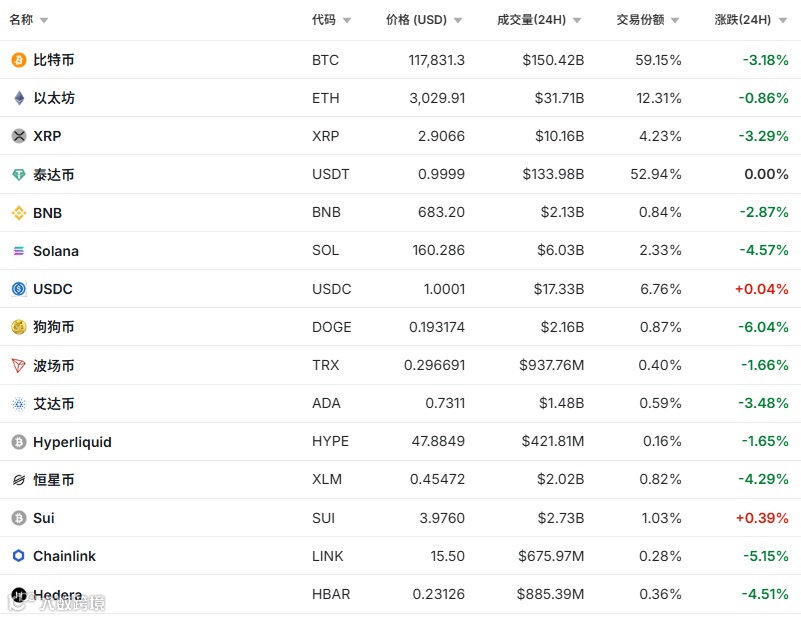Click the Ethereum diamond icon
The image size is (801, 618).
18,98
